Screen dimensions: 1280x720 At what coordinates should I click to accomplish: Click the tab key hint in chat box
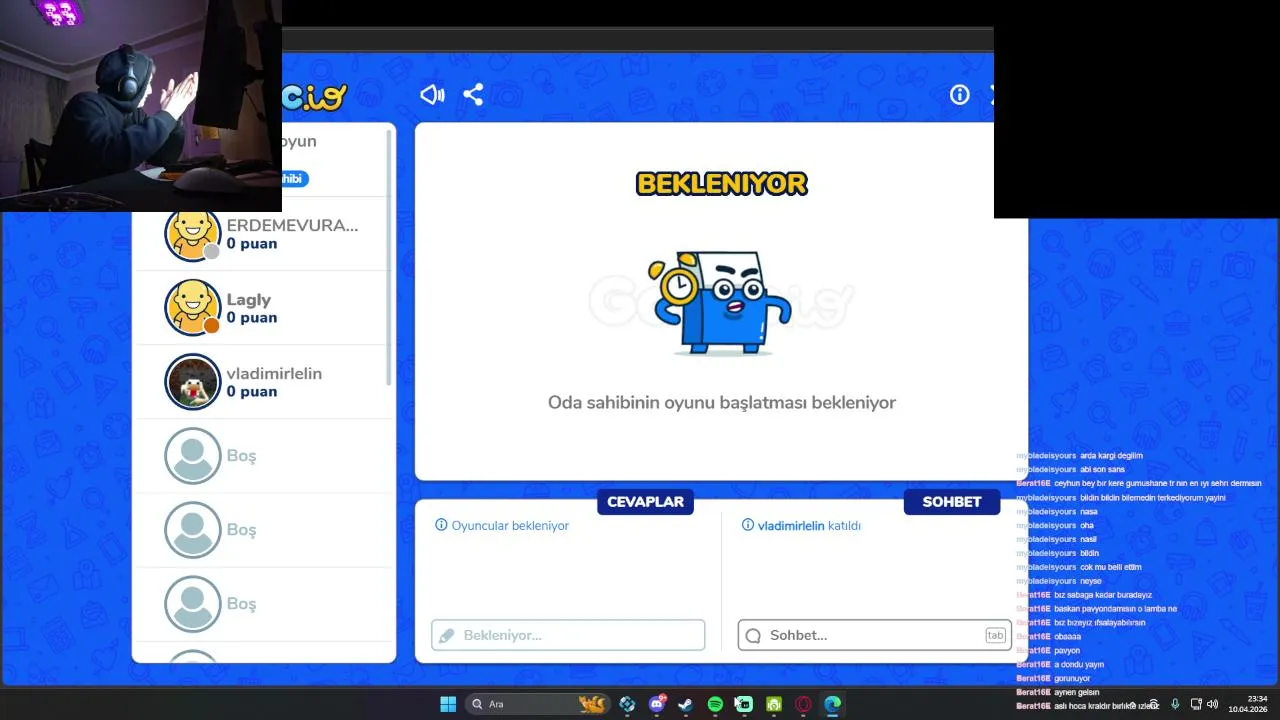pos(995,635)
